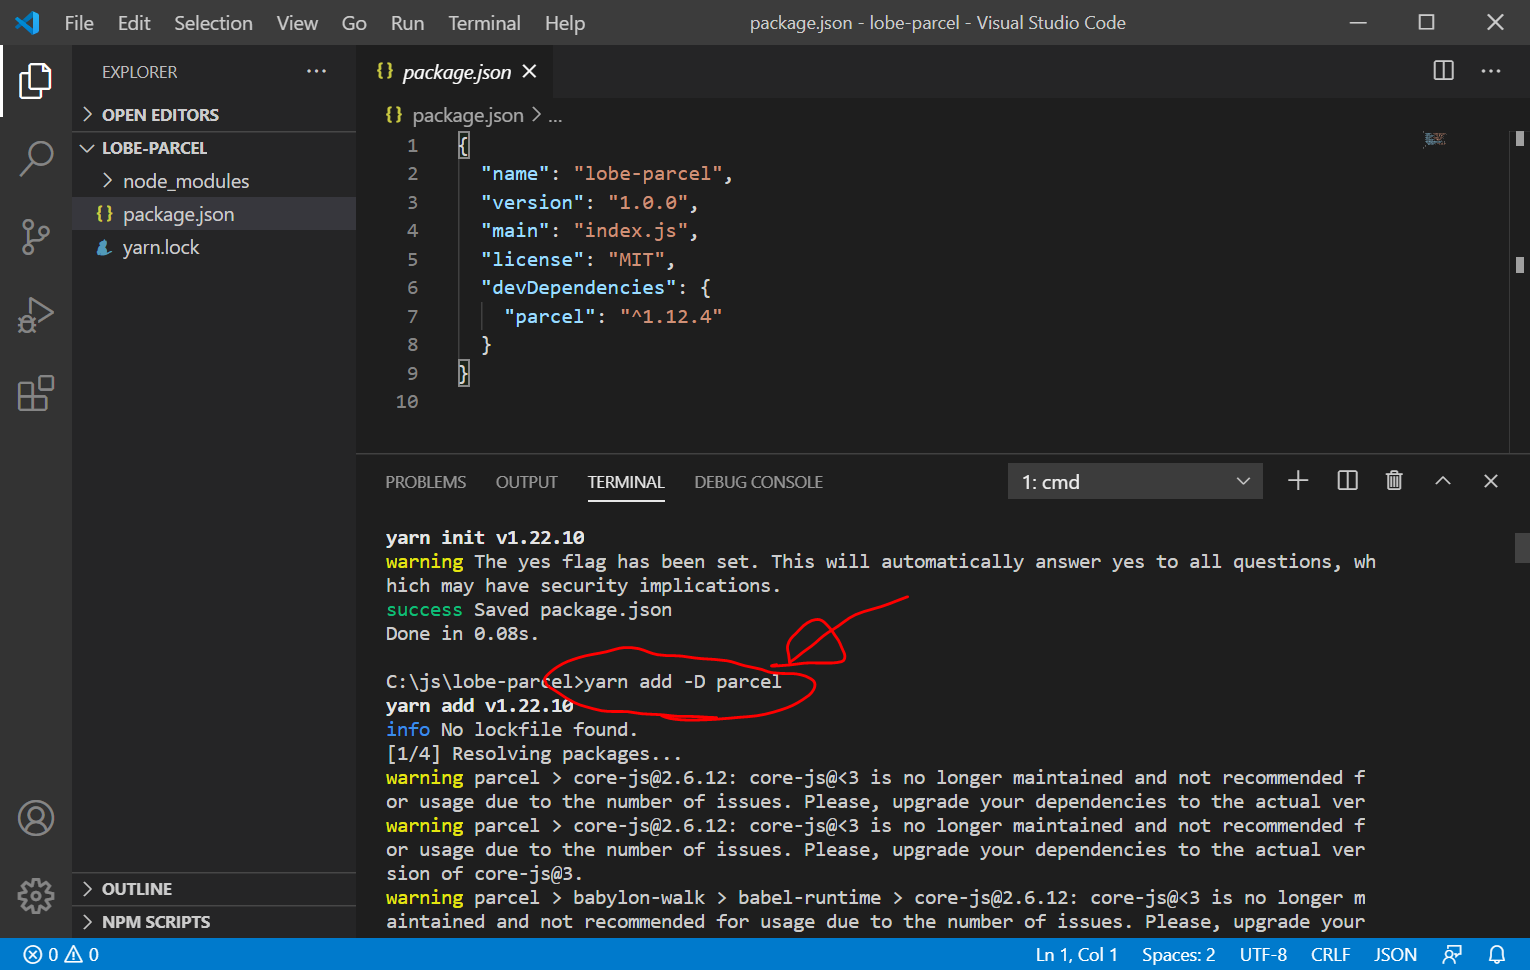Image resolution: width=1530 pixels, height=970 pixels.
Task: Maximize the panel size chevron
Action: (1443, 481)
